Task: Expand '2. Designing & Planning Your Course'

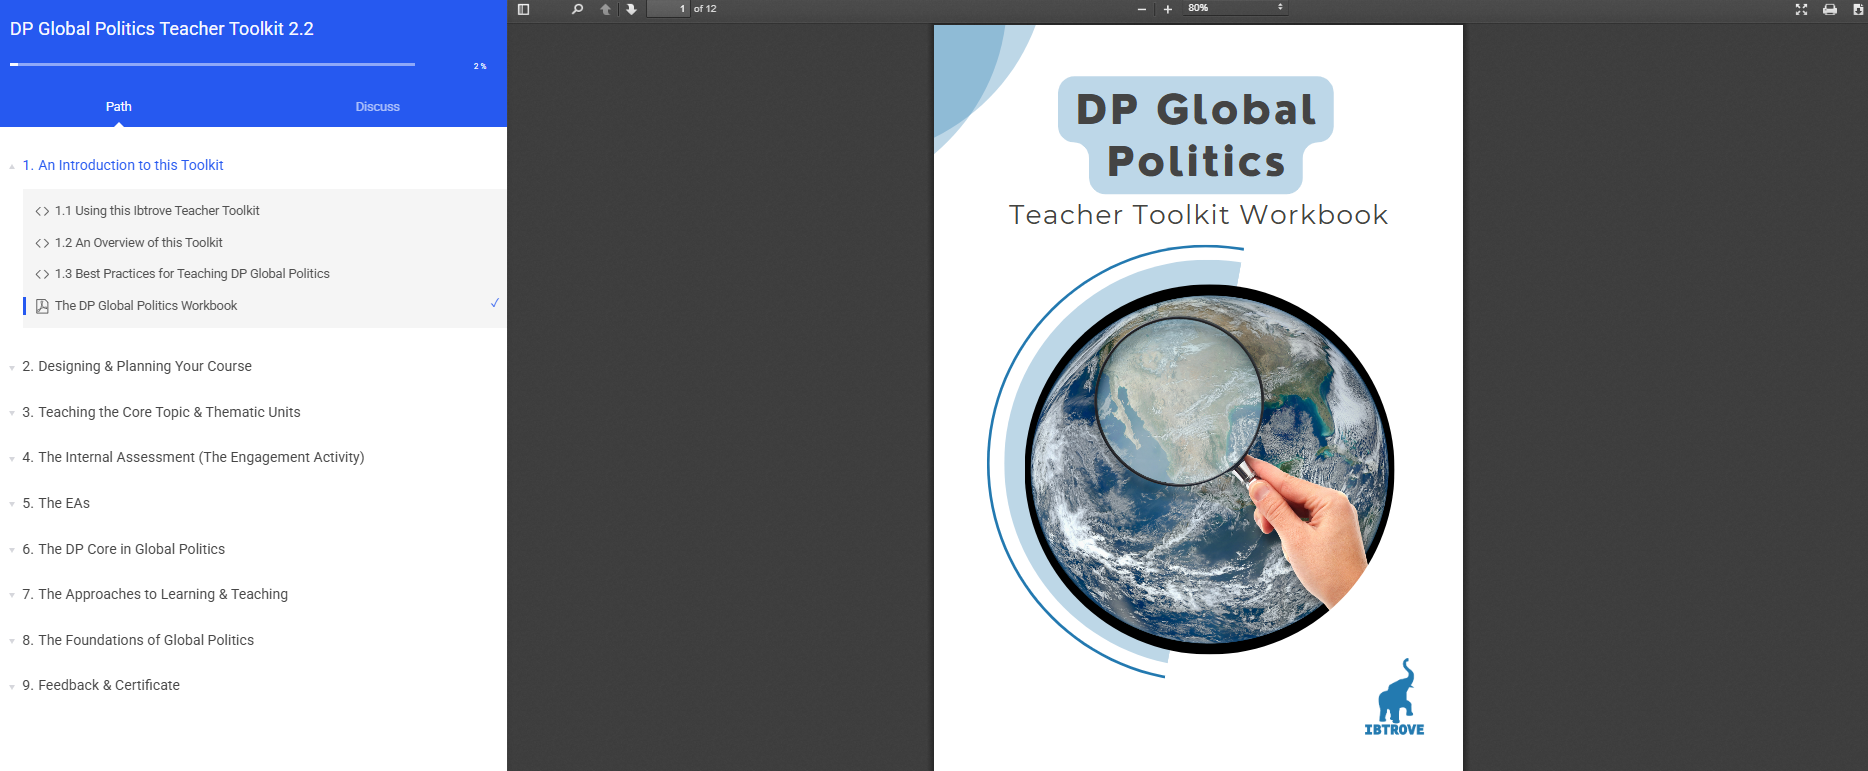Action: click(137, 366)
